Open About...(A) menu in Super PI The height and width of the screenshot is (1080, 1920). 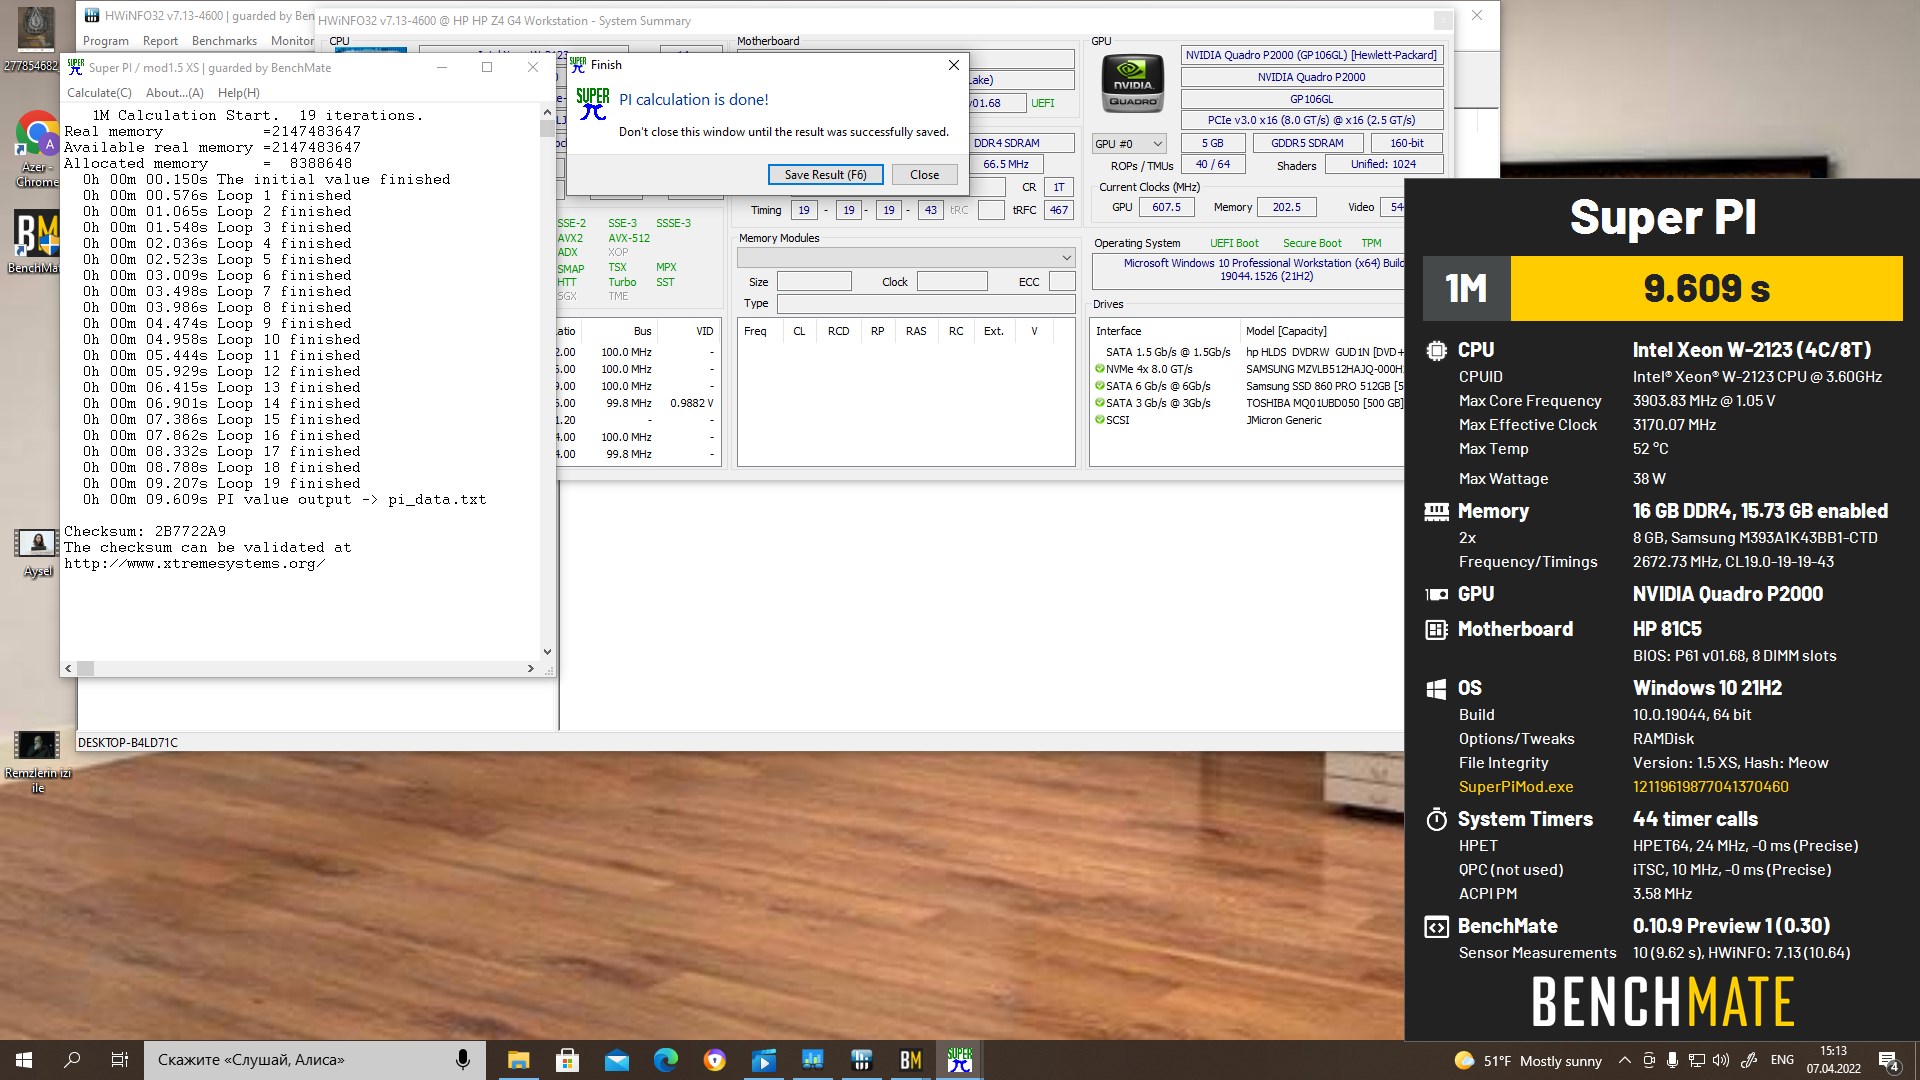(x=174, y=93)
